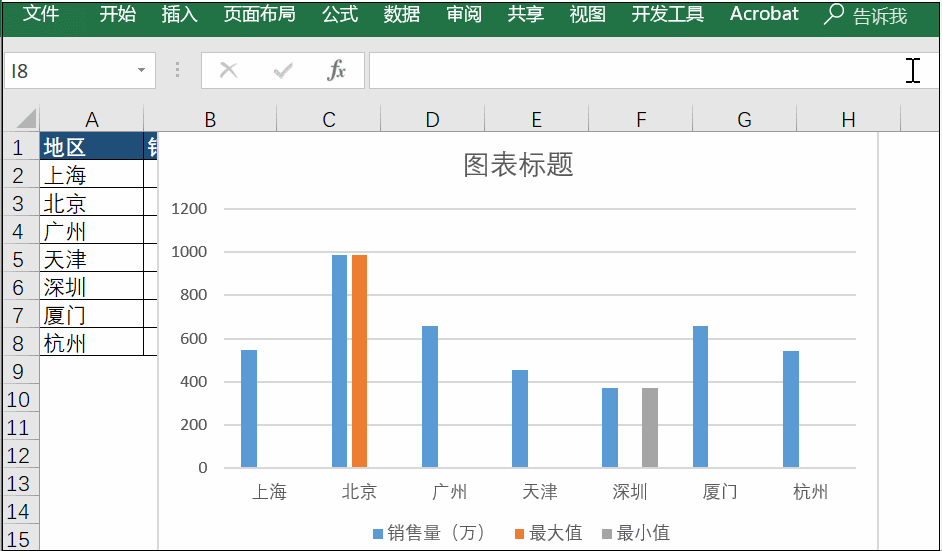Select column H header
Viewport: 942px width, 551px height.
point(848,120)
